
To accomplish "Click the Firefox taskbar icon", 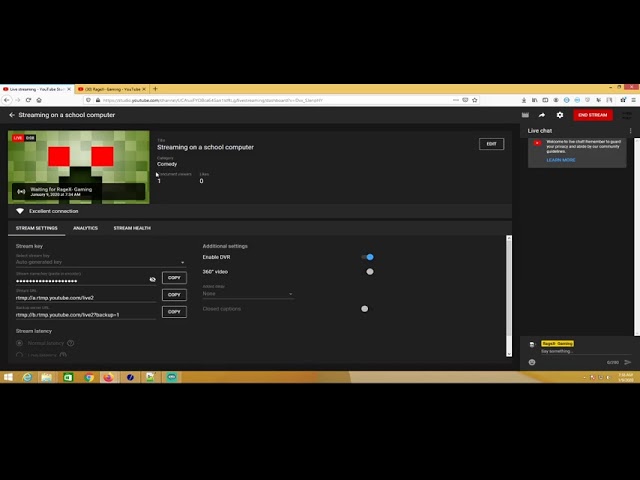I will [x=108, y=377].
